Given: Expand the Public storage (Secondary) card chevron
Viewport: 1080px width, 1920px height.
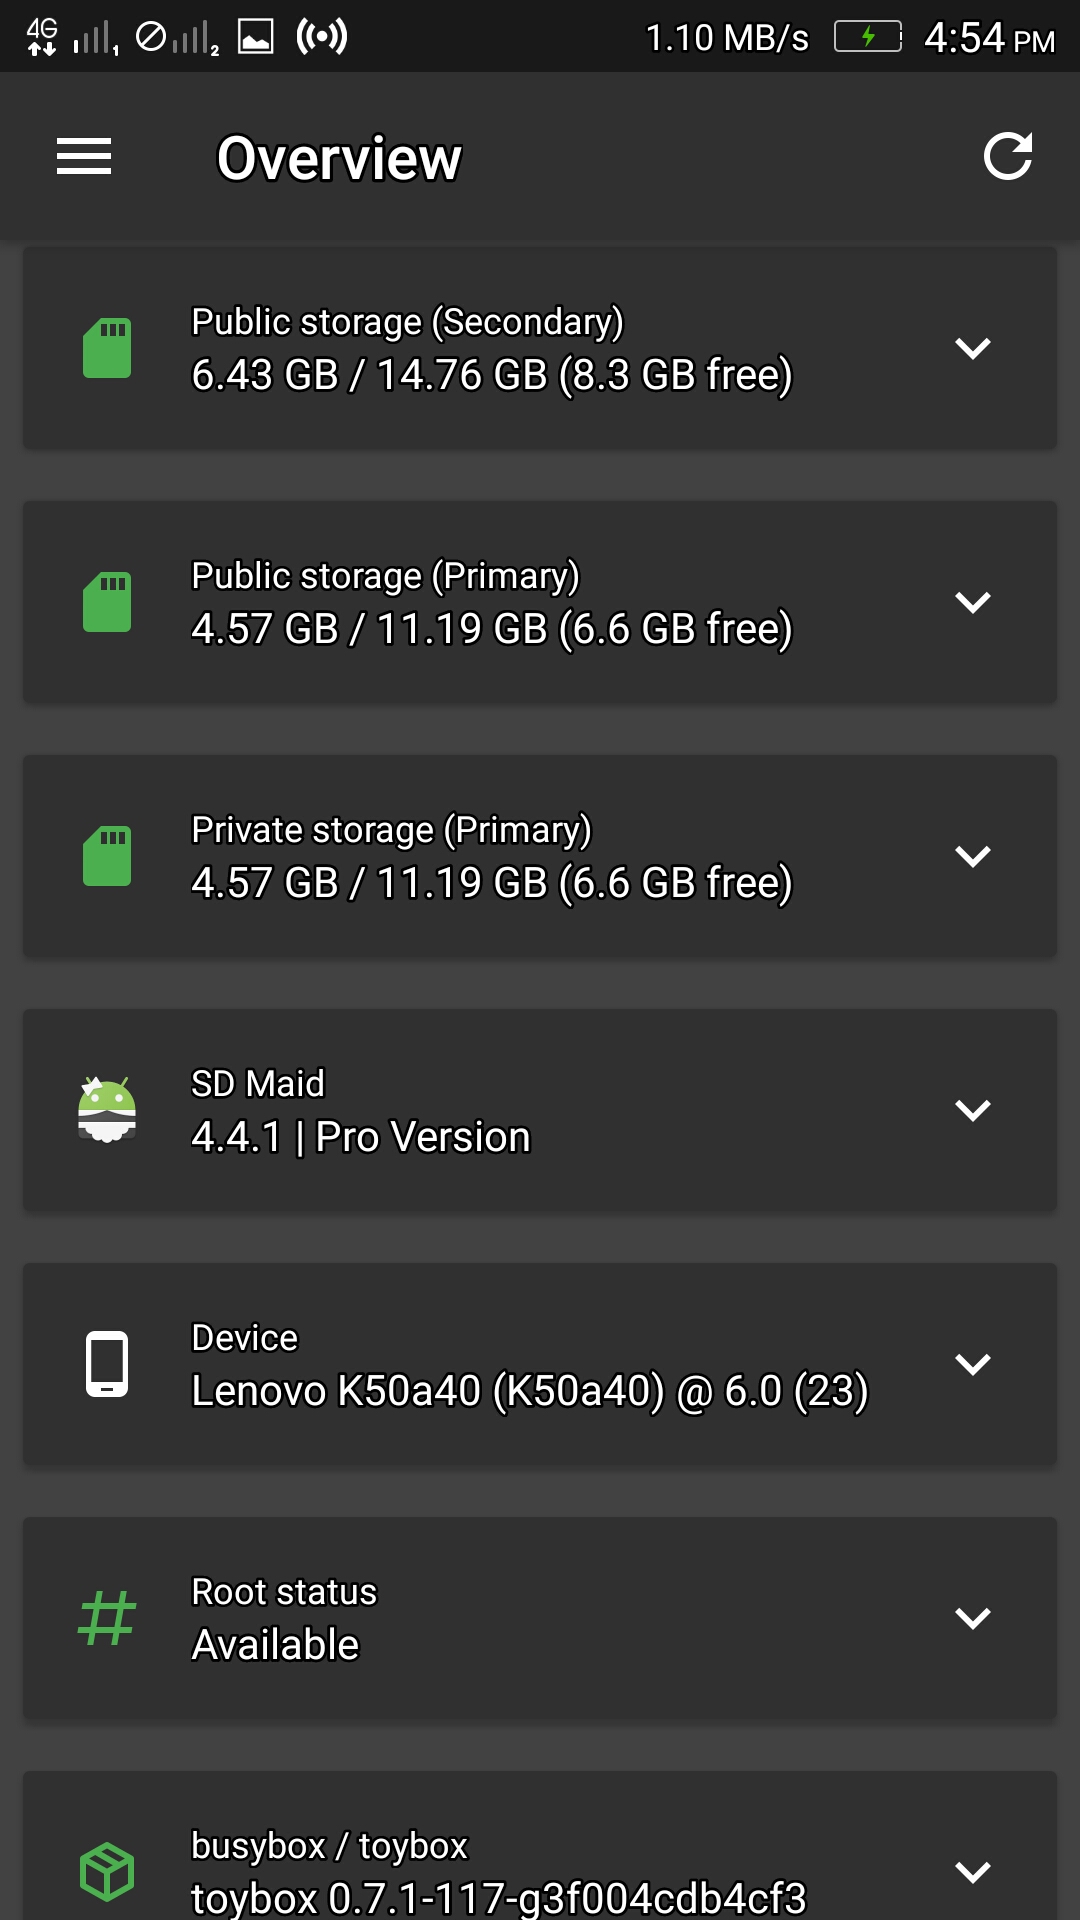Looking at the screenshot, I should coord(973,348).
